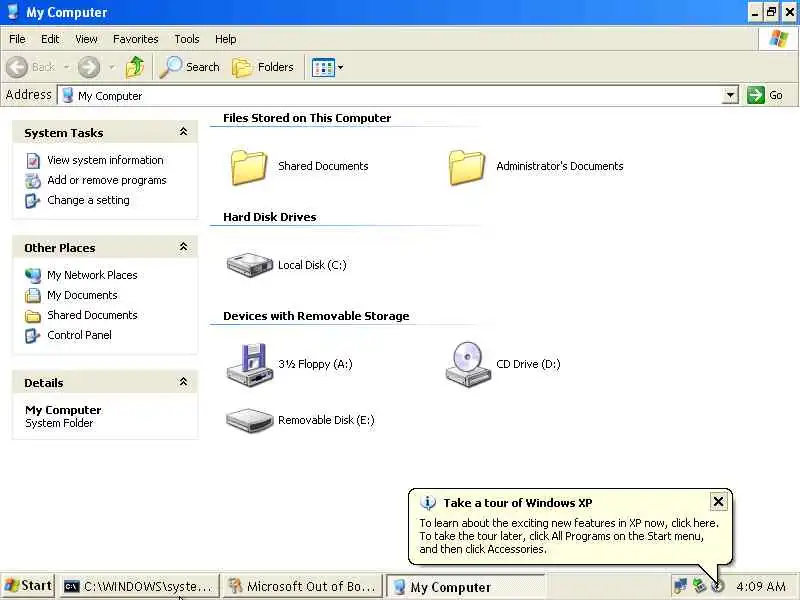
Task: Click Add or remove programs link
Action: click(x=107, y=180)
